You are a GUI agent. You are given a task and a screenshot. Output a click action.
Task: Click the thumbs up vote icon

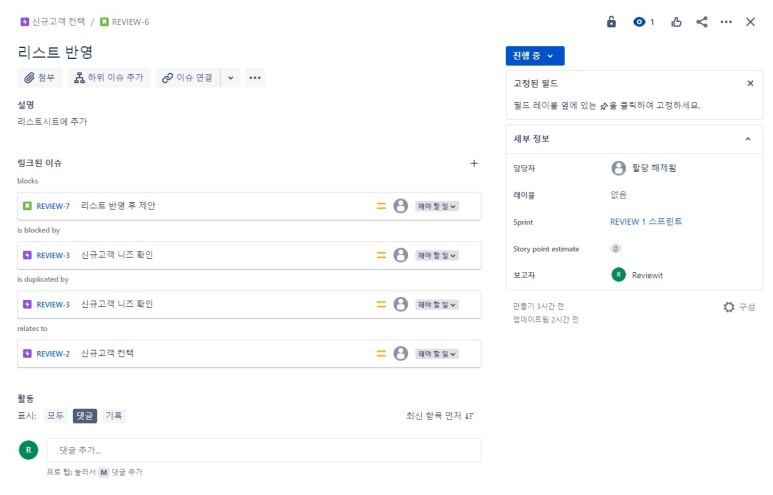pos(677,21)
